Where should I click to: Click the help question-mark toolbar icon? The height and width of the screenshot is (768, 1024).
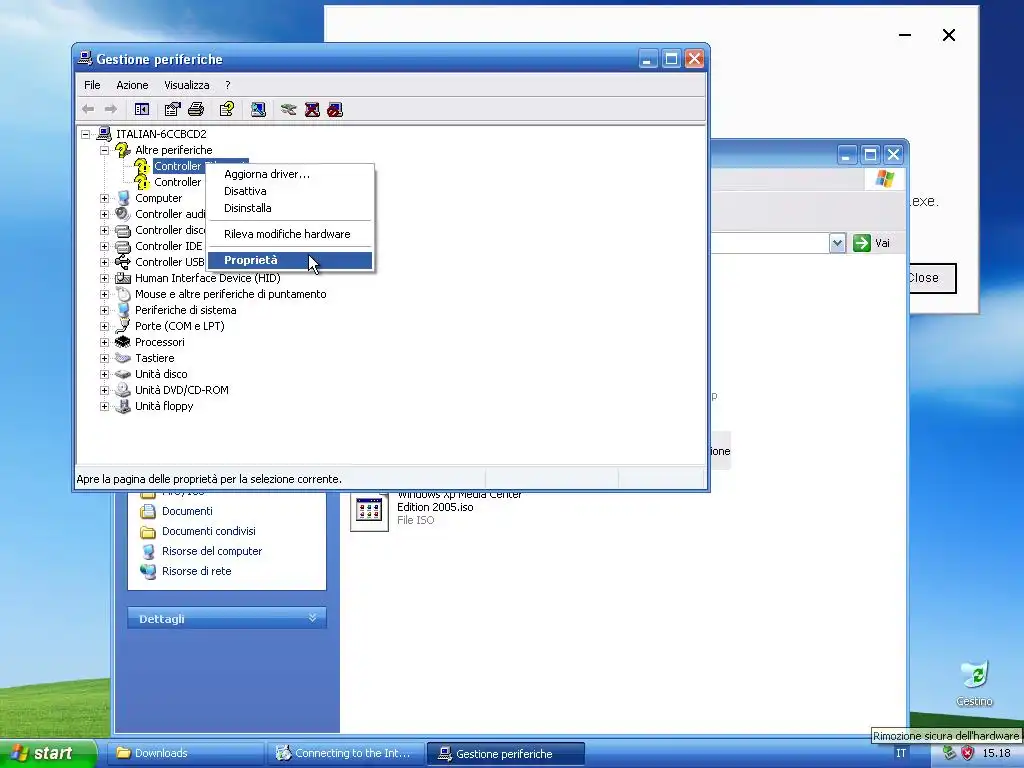point(227,110)
